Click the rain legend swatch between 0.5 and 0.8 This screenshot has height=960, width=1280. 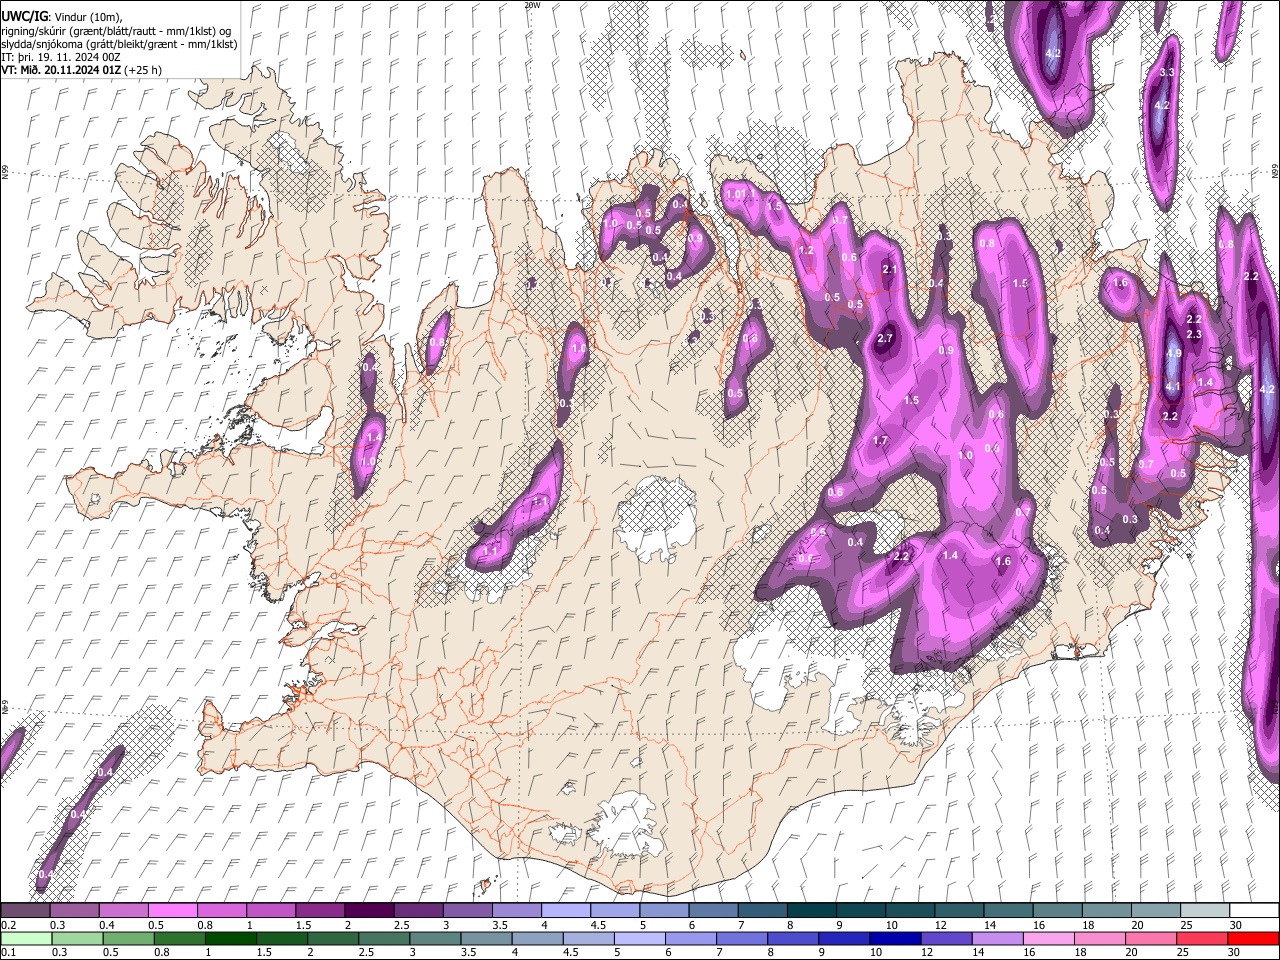point(128,938)
